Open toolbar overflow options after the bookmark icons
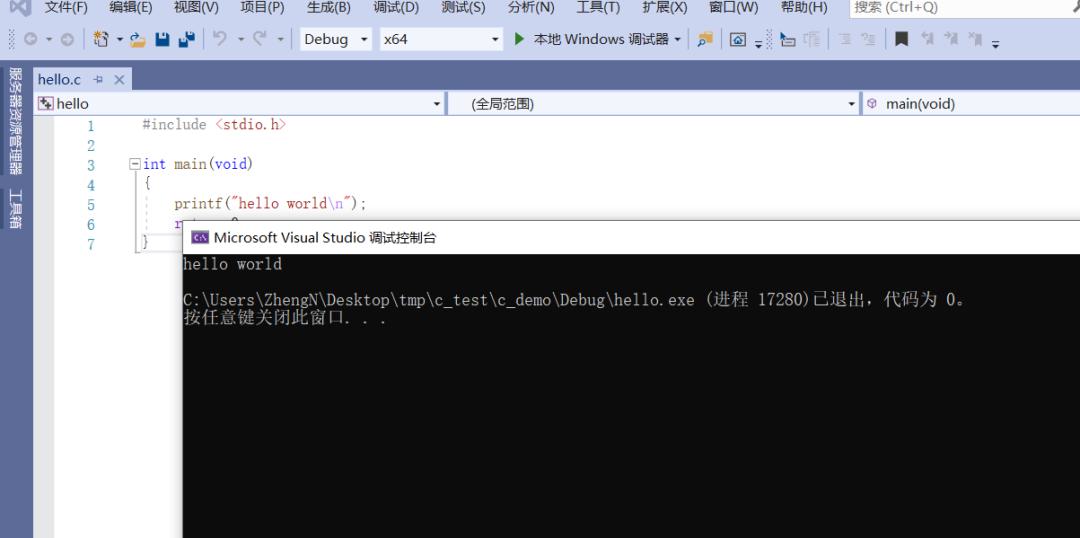This screenshot has width=1080, height=538. point(995,44)
